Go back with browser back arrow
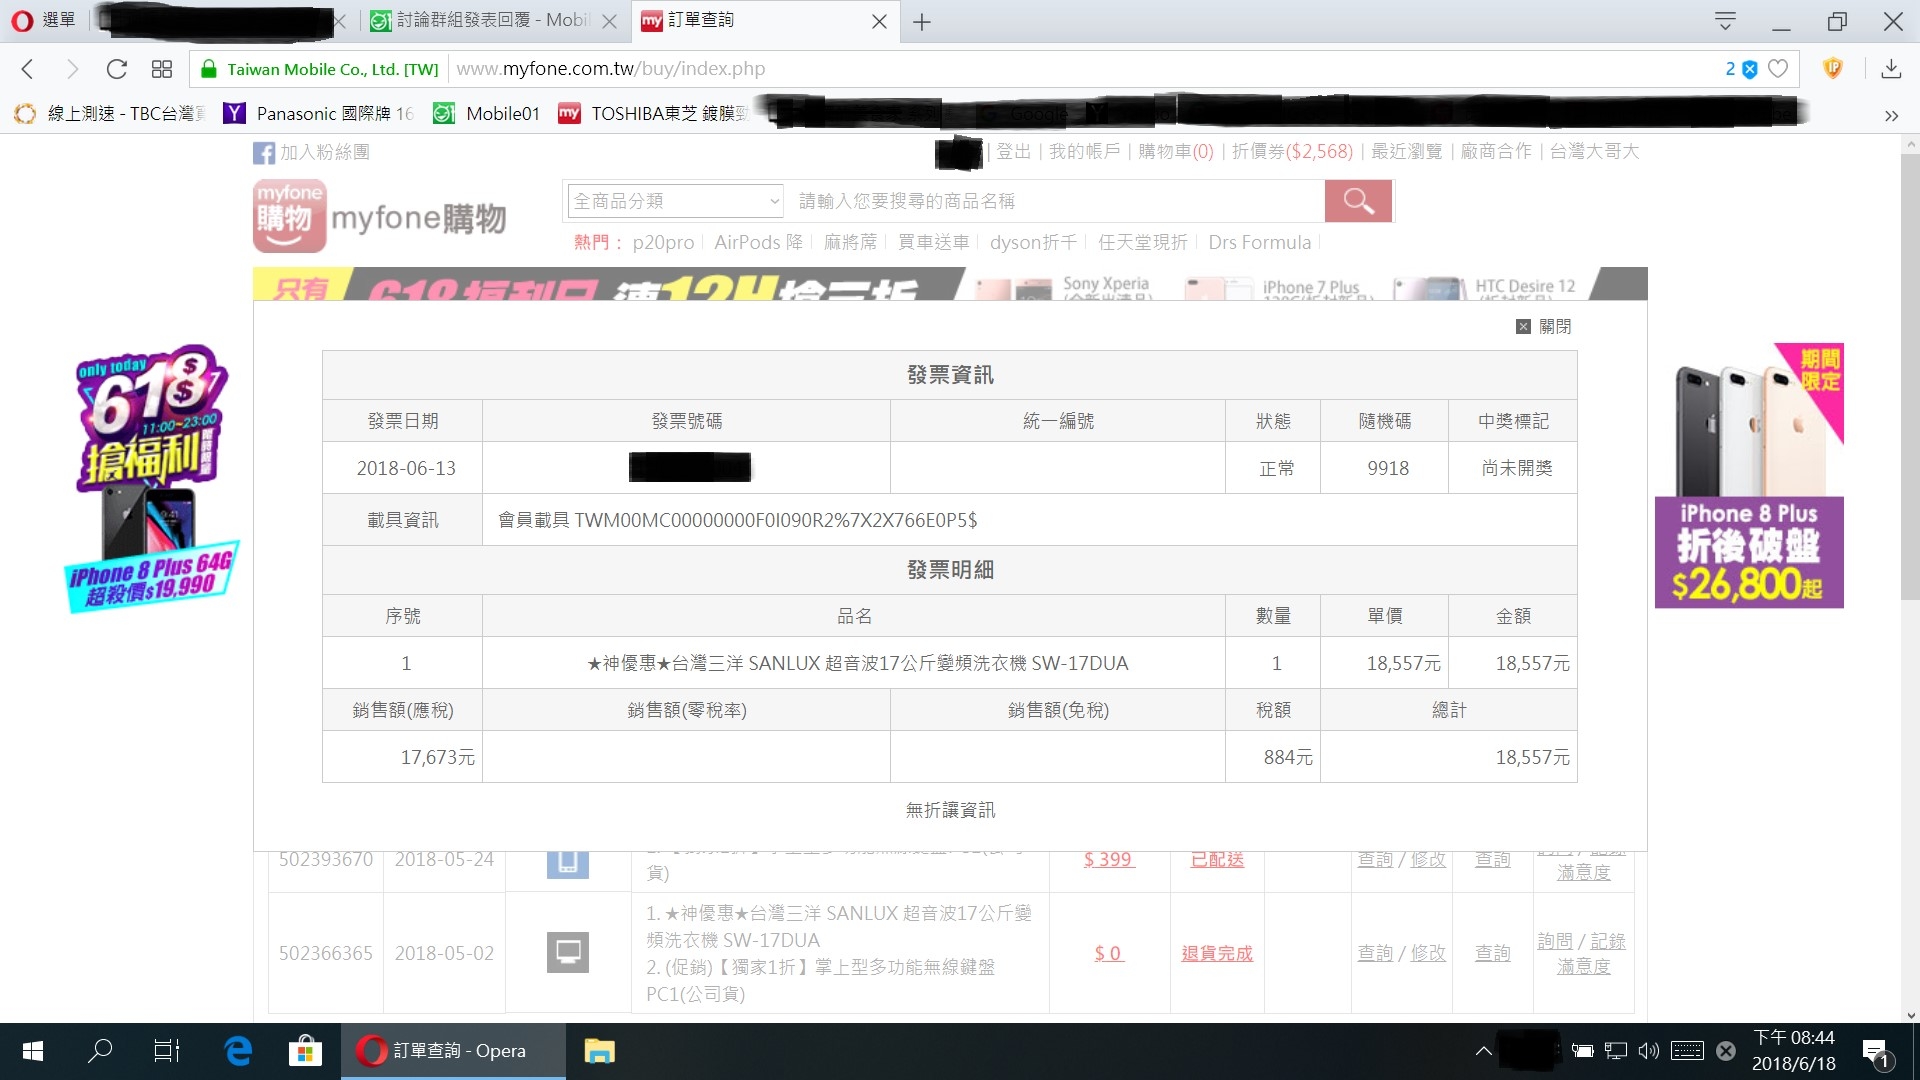The image size is (1920, 1080). click(28, 69)
